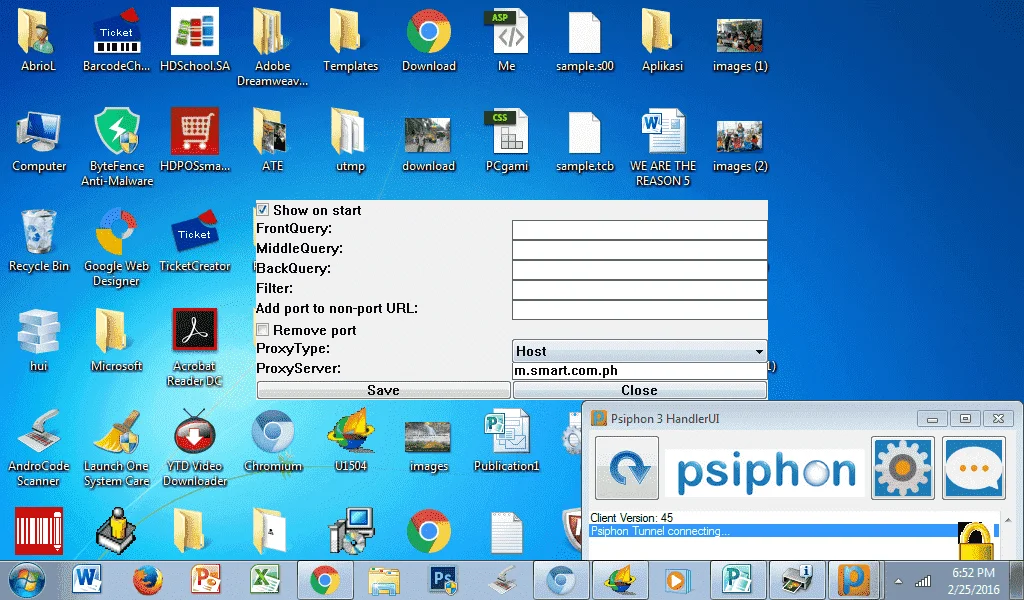Click the BackQuery input field
Viewport: 1024px width, 600px height.
pos(639,270)
